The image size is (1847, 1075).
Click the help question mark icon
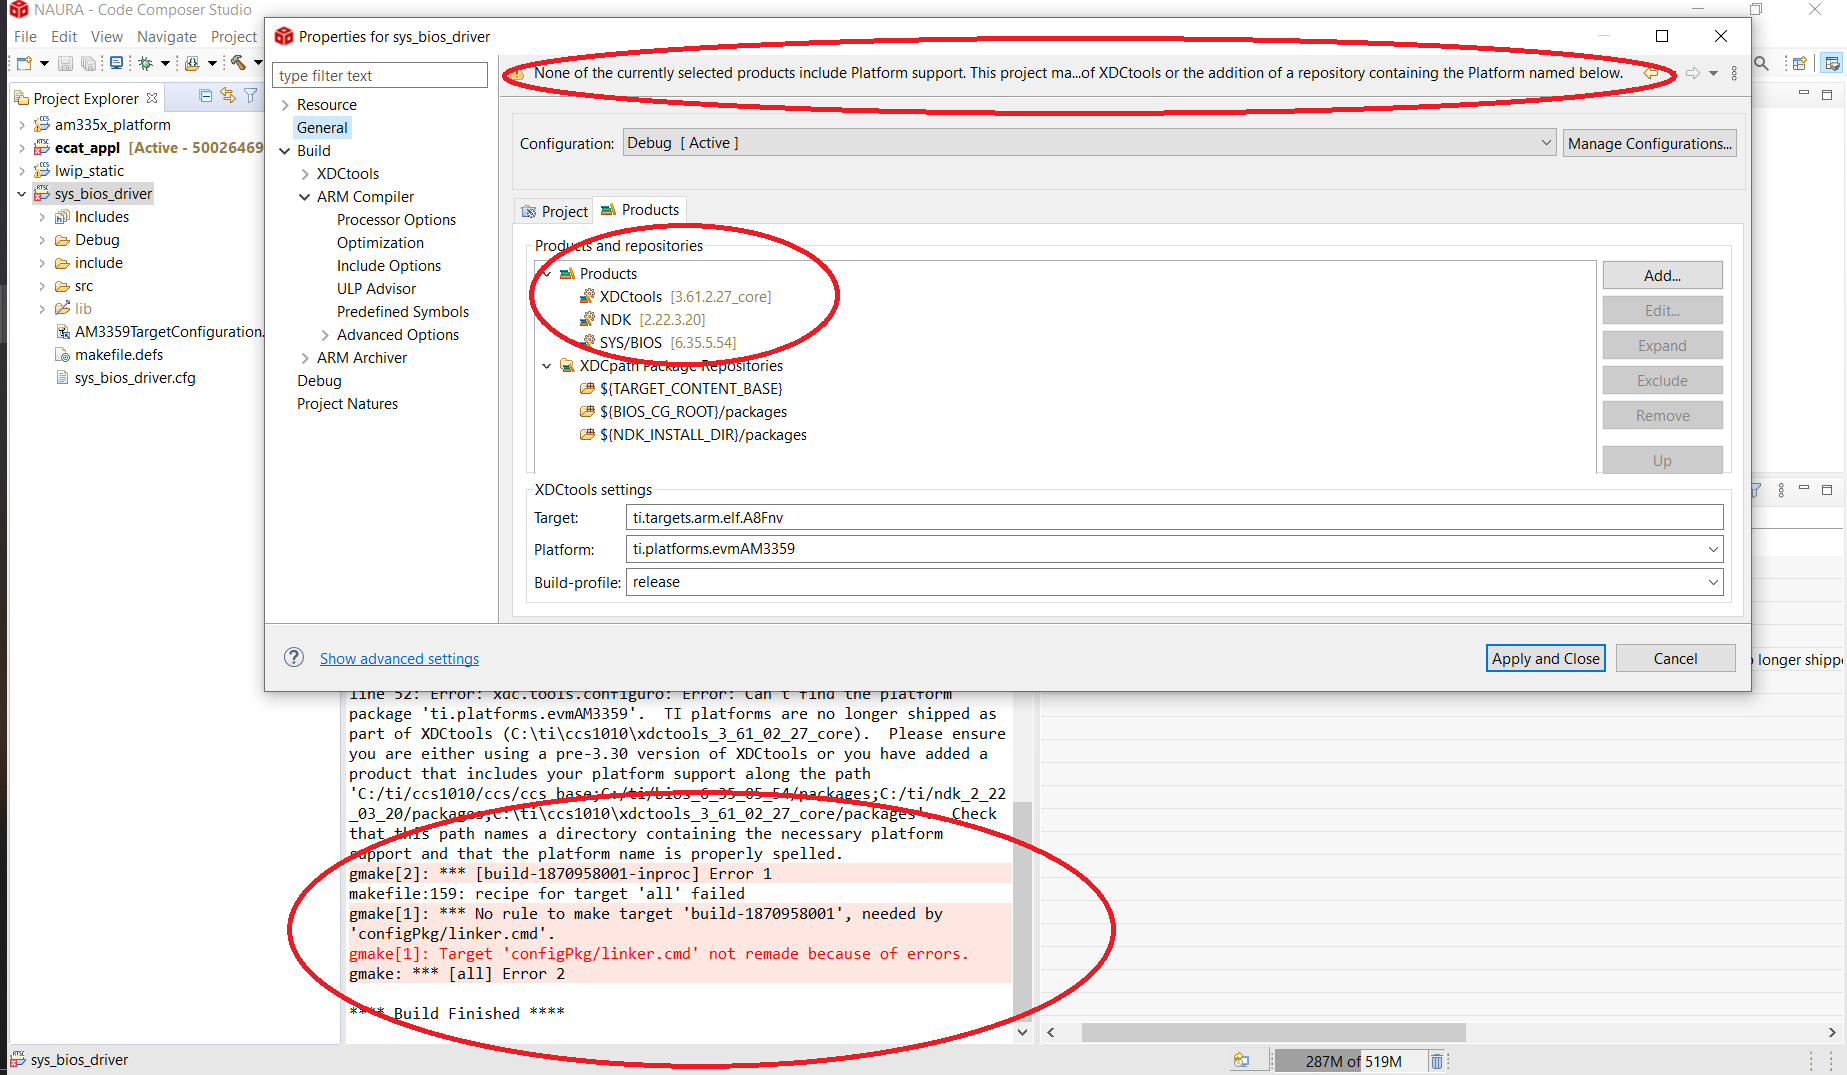pos(294,657)
